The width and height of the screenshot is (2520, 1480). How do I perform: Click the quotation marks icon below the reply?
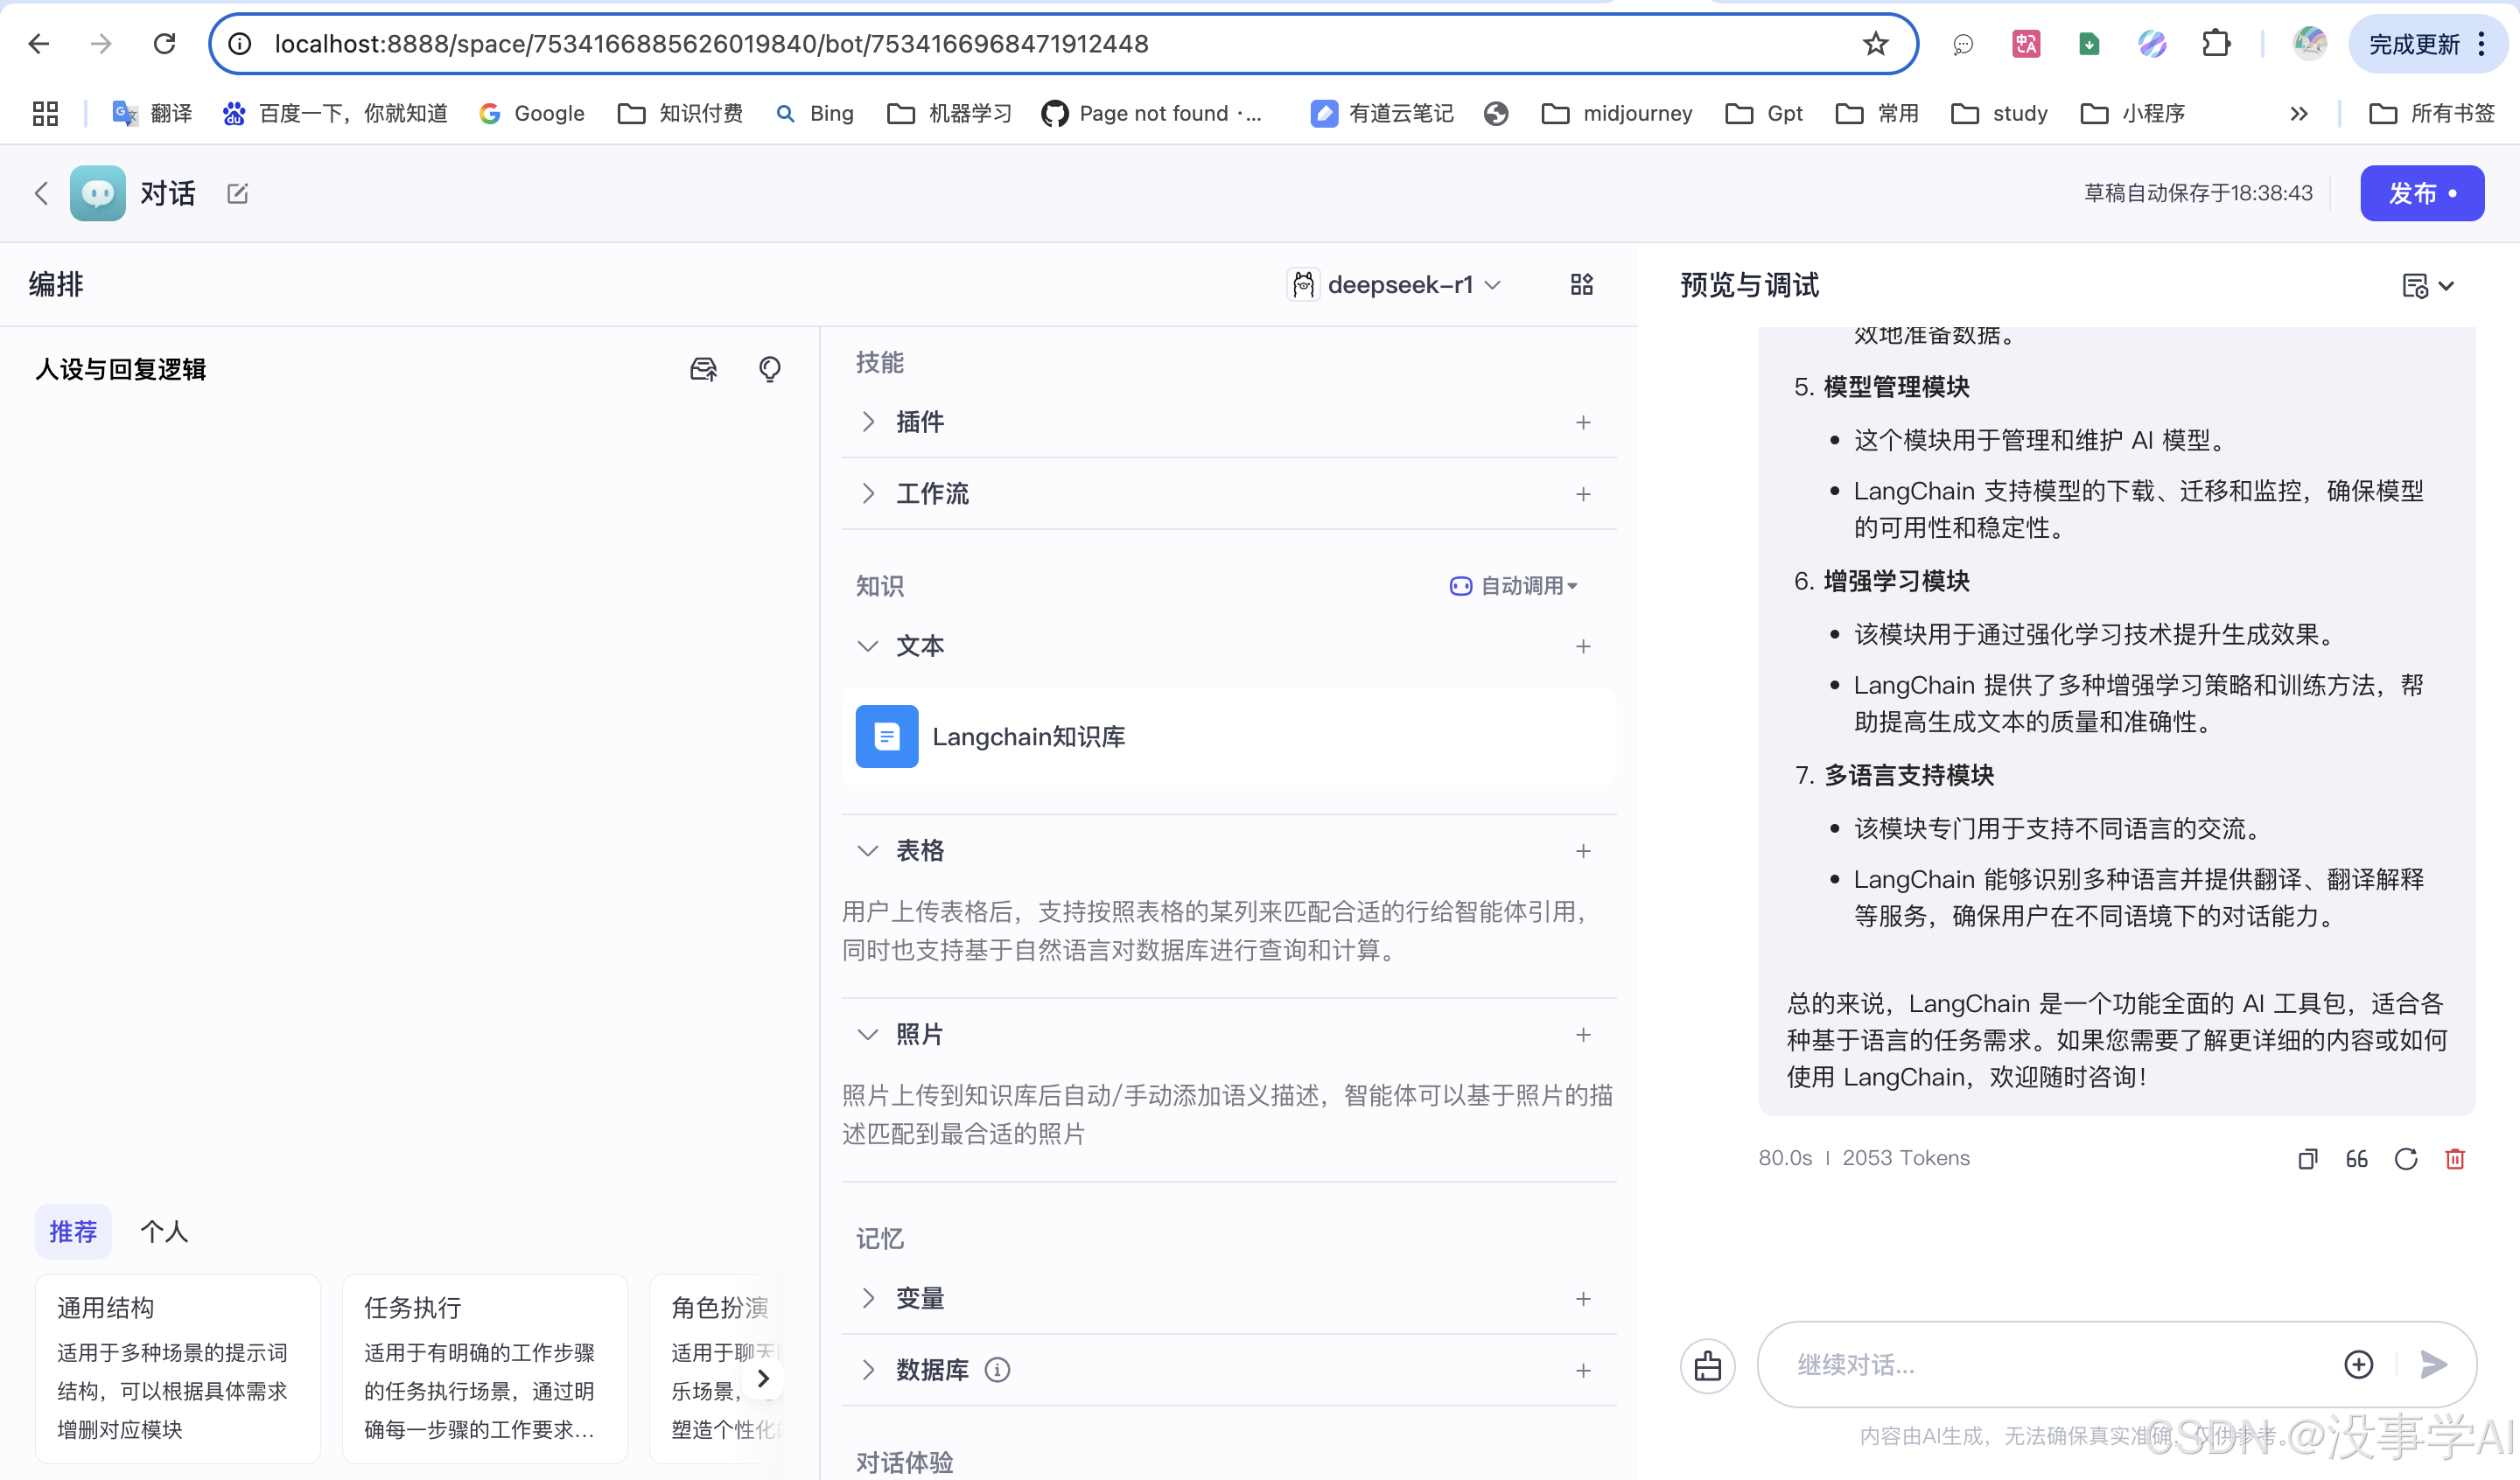click(x=2356, y=1158)
